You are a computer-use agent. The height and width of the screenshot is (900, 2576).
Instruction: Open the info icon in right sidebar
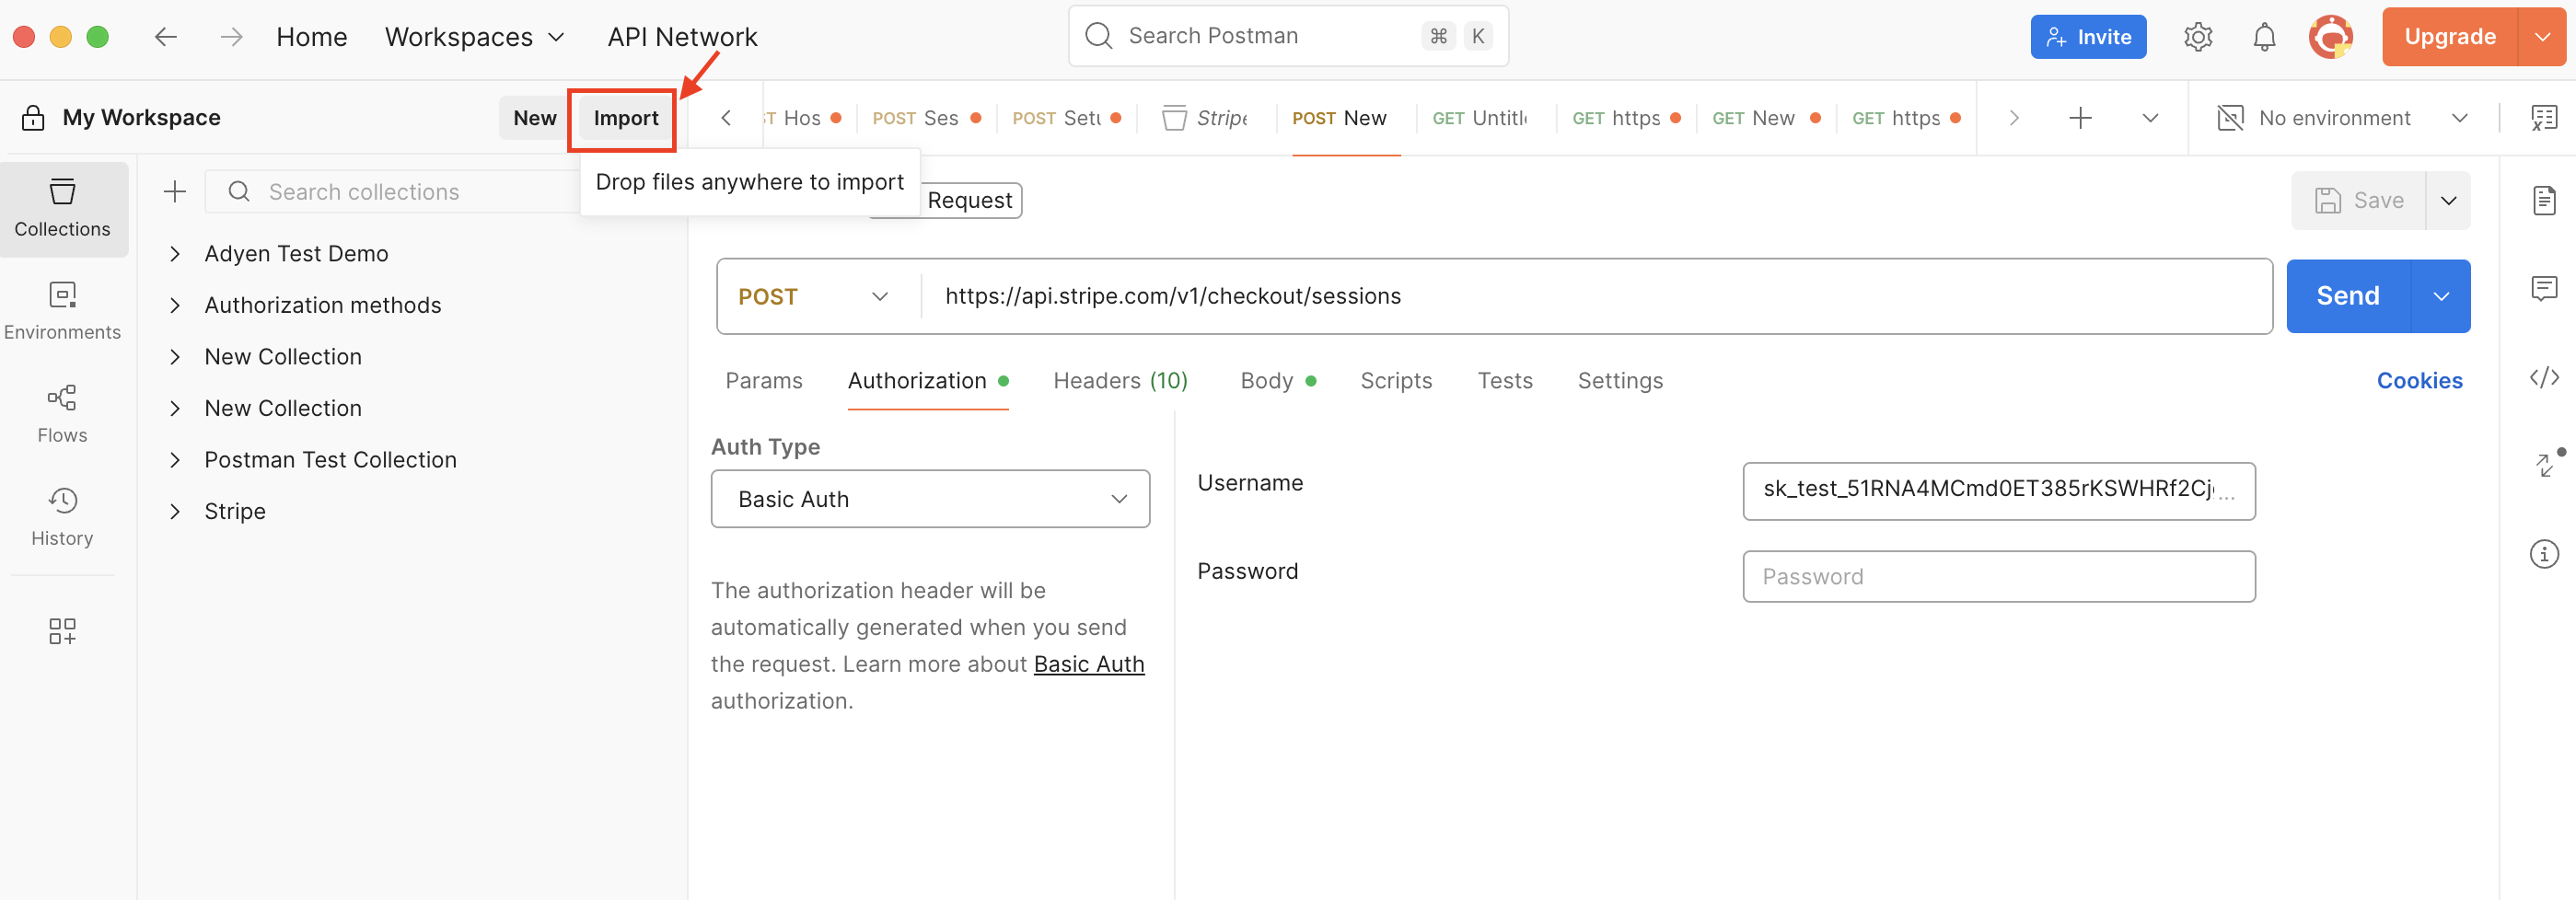tap(2544, 554)
